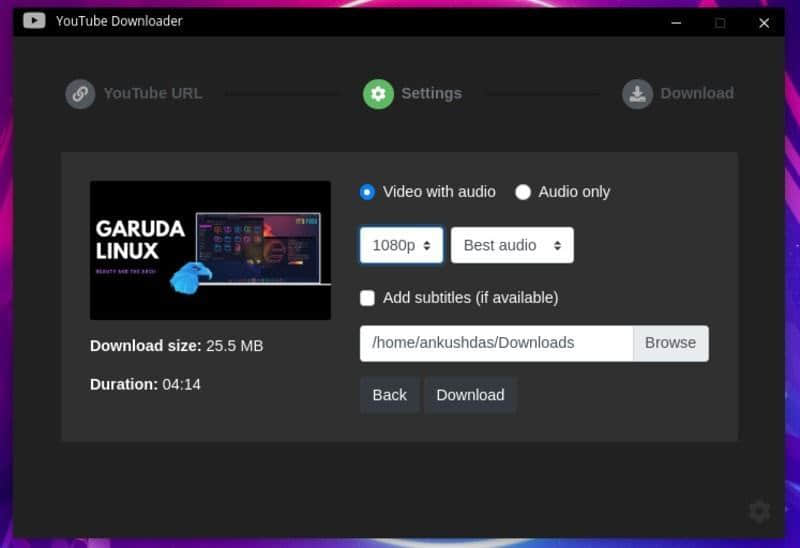Enable Add subtitles checkbox
This screenshot has width=800, height=548.
point(368,298)
